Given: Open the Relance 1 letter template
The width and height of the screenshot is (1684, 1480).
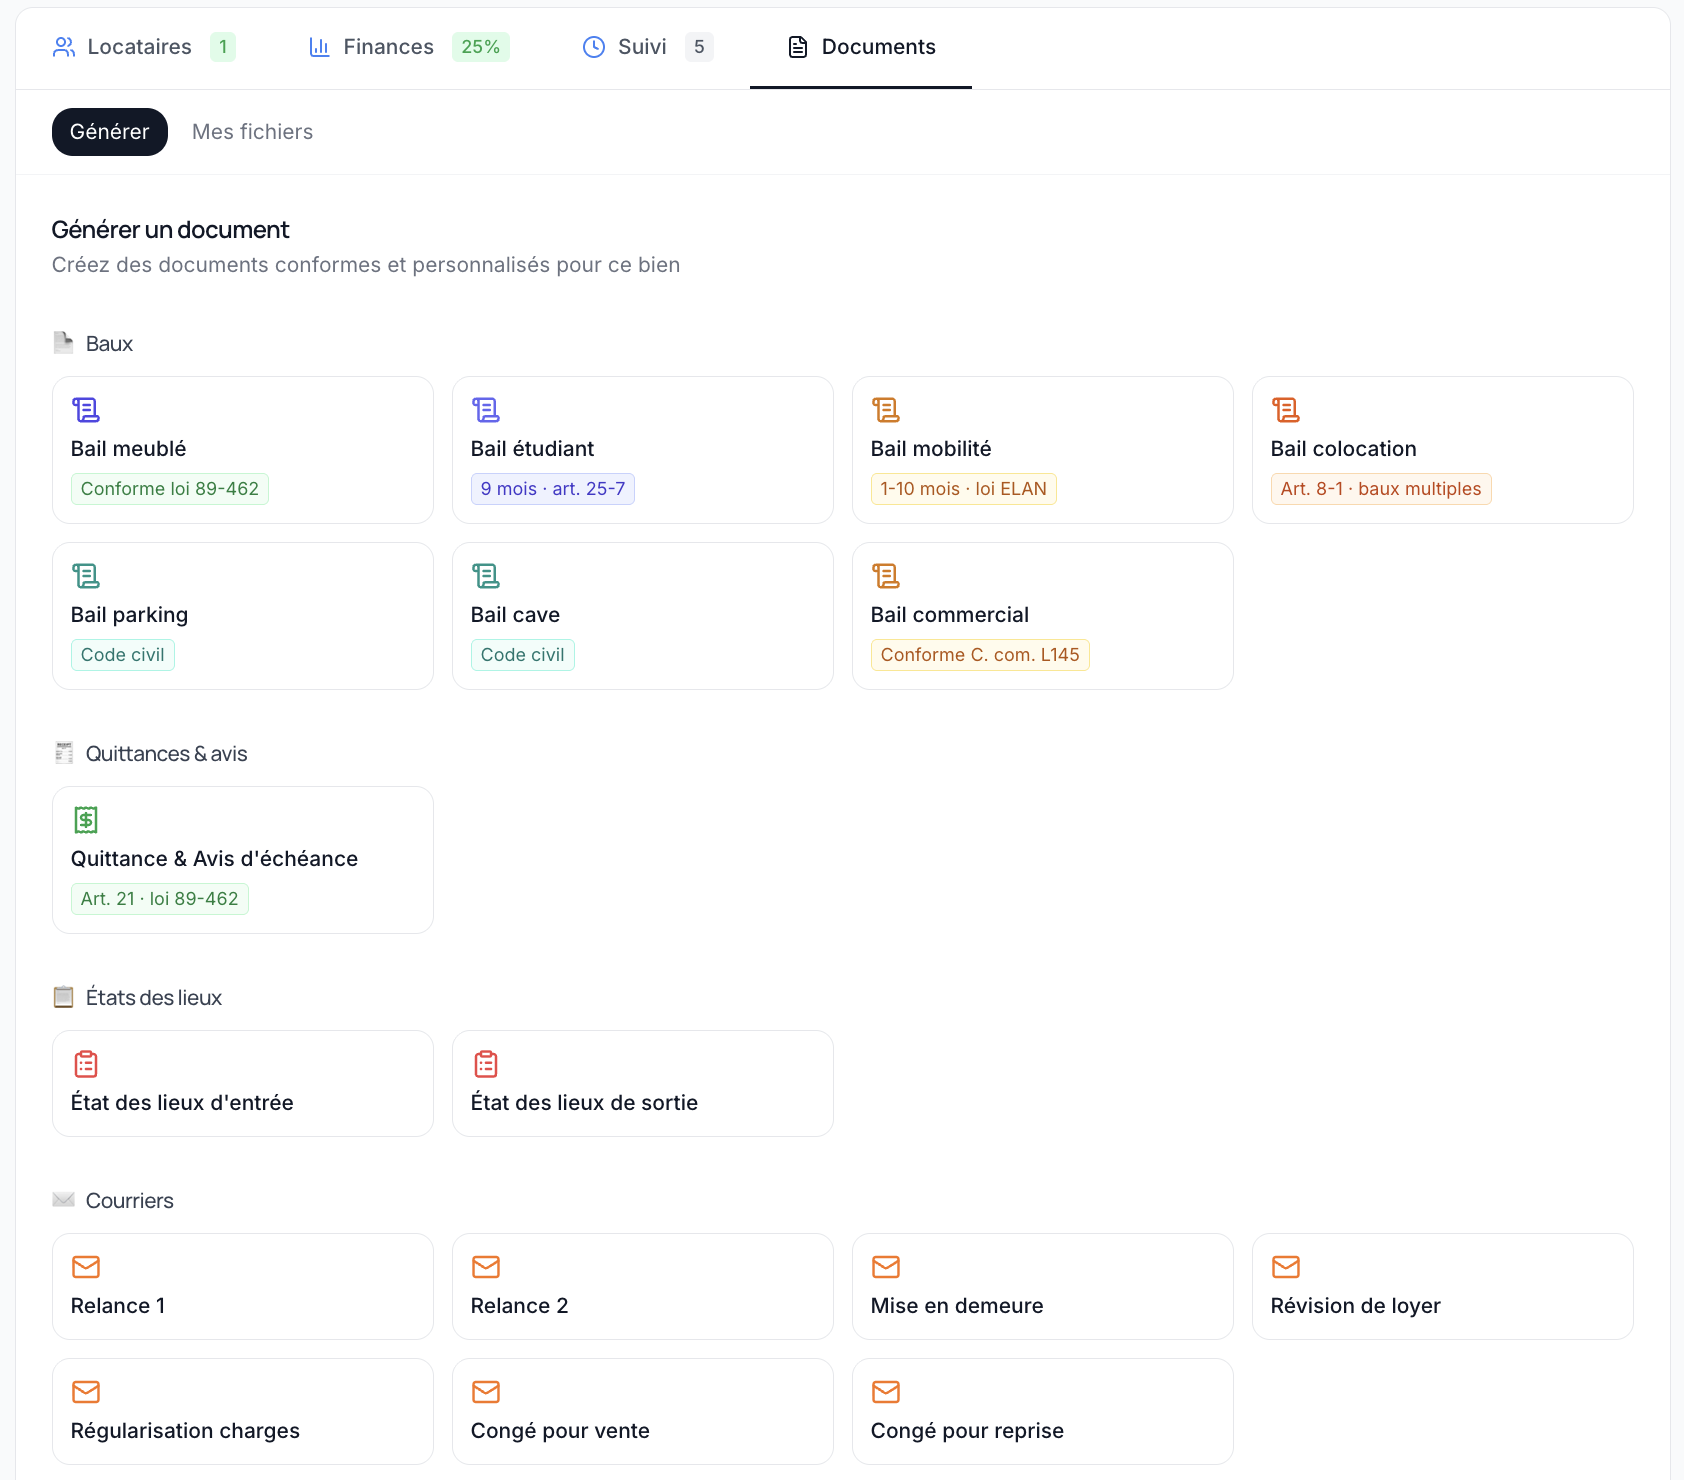Looking at the screenshot, I should [x=242, y=1287].
